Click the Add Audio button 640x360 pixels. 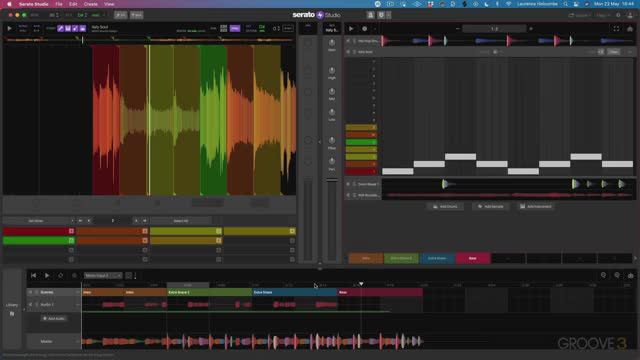[x=54, y=318]
